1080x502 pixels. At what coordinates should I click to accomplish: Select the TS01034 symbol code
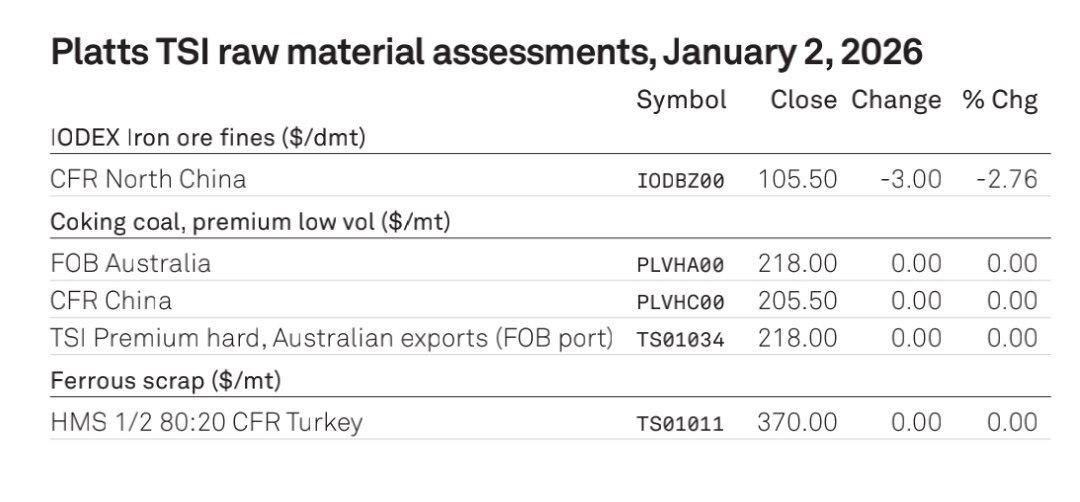680,340
